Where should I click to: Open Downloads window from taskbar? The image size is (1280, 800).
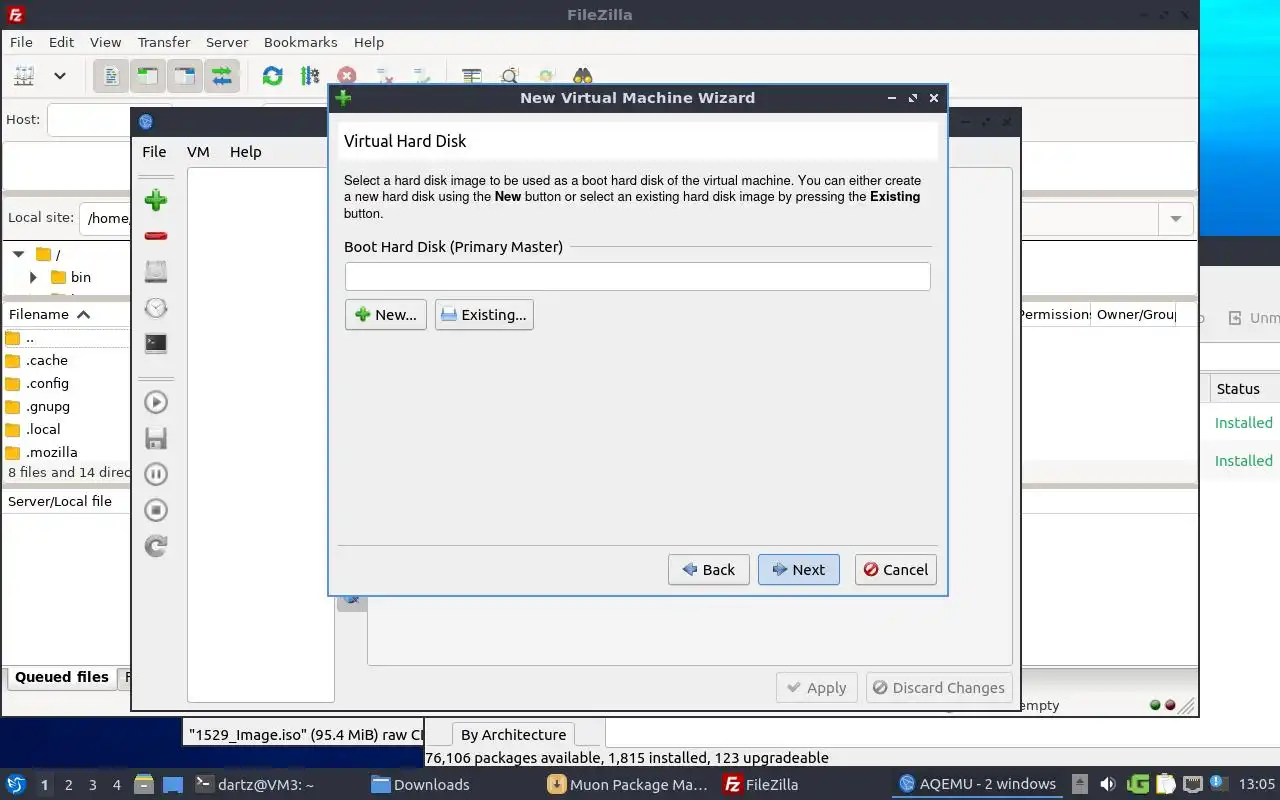coord(420,784)
